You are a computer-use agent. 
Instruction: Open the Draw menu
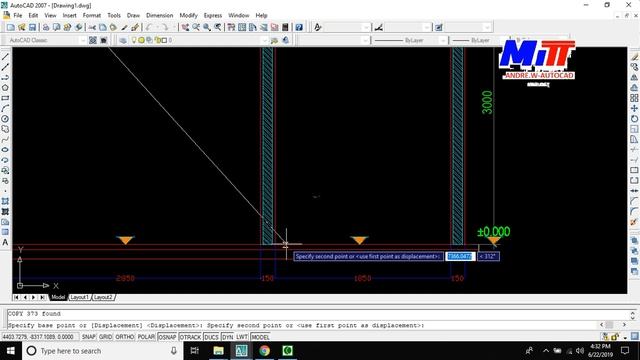tap(133, 15)
